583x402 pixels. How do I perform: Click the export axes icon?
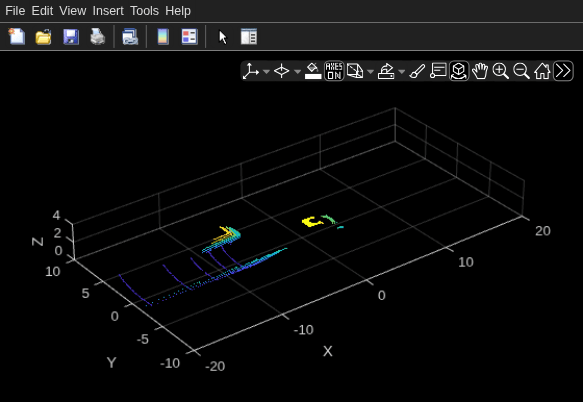tap(386, 71)
